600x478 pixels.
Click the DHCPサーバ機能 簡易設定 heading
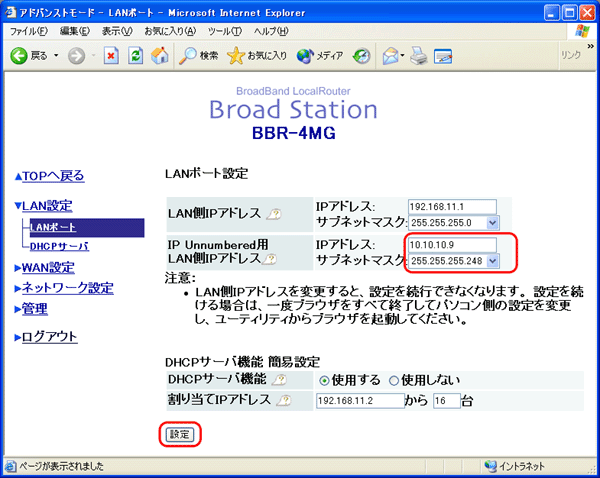tap(242, 362)
